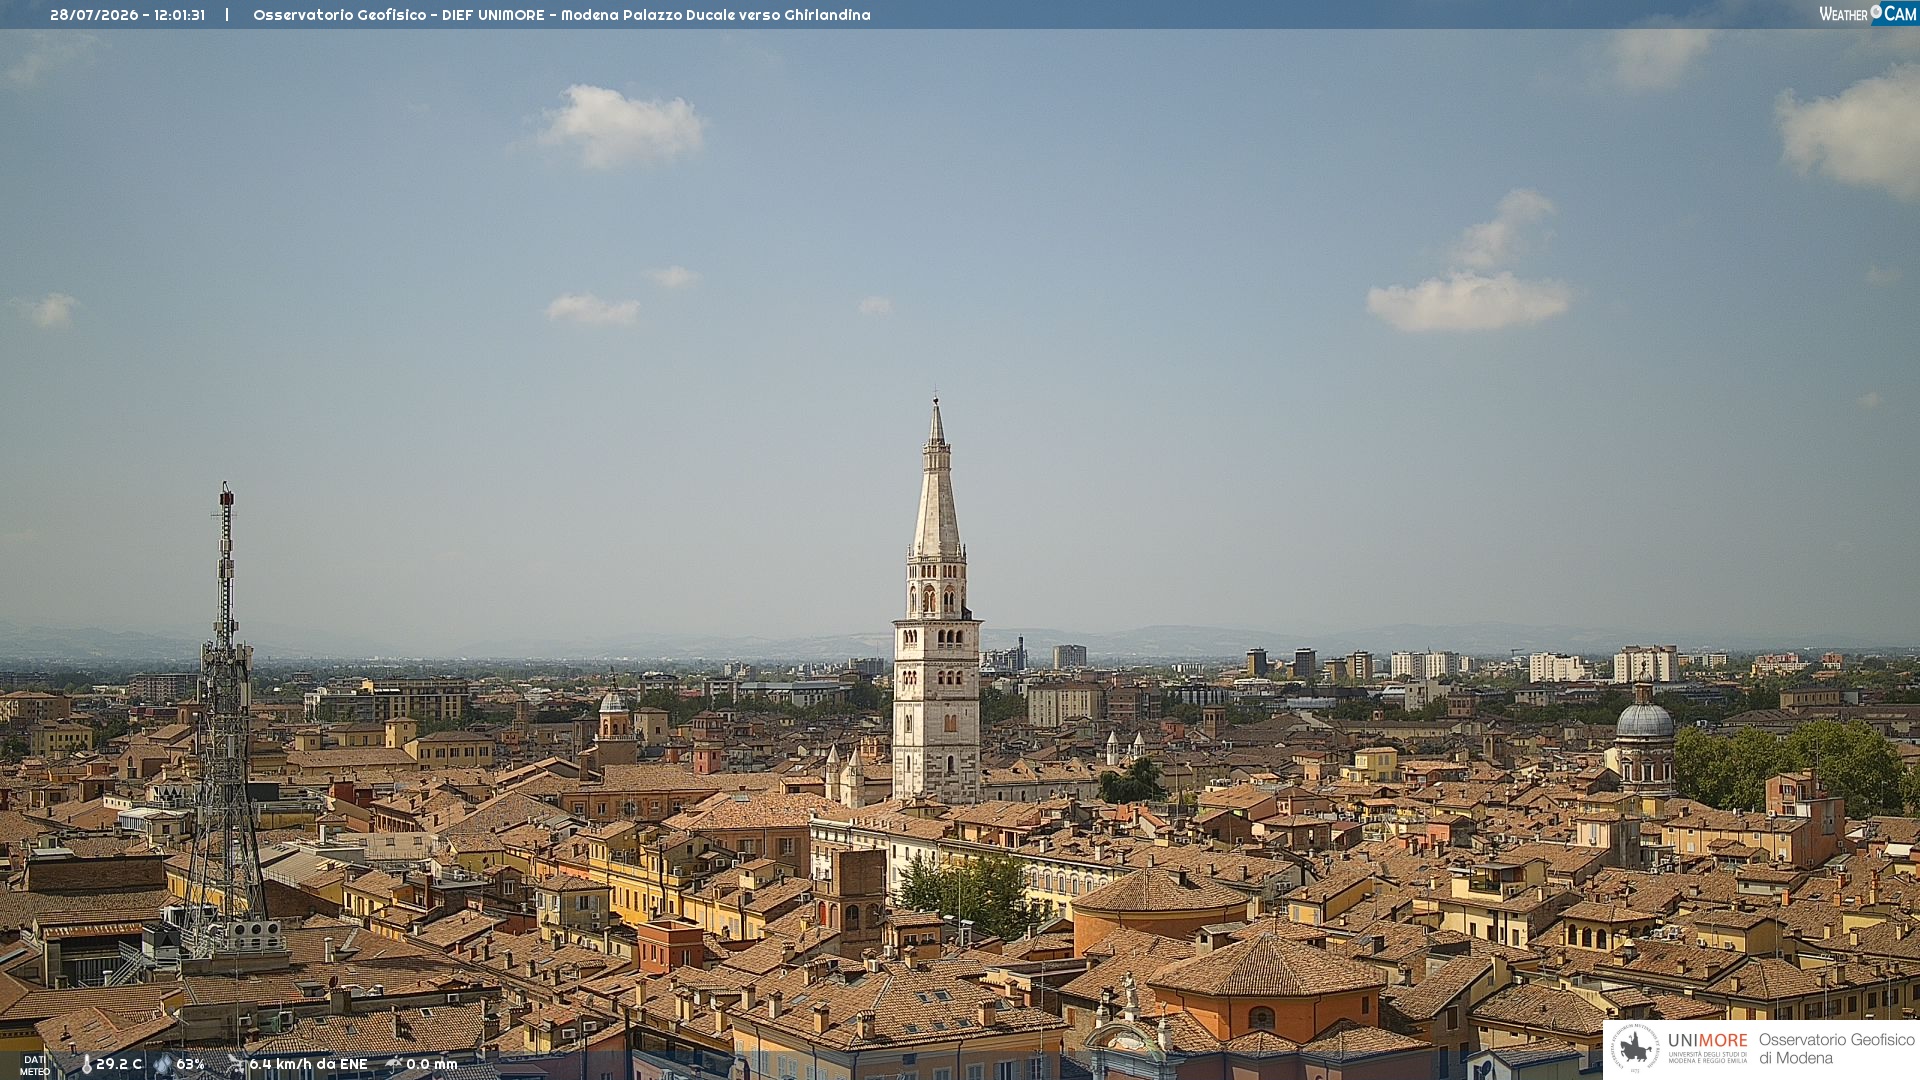1920x1080 pixels.
Task: Click the Osservatorio Geofisico DIEF UNIMORE title text
Action: (x=562, y=15)
